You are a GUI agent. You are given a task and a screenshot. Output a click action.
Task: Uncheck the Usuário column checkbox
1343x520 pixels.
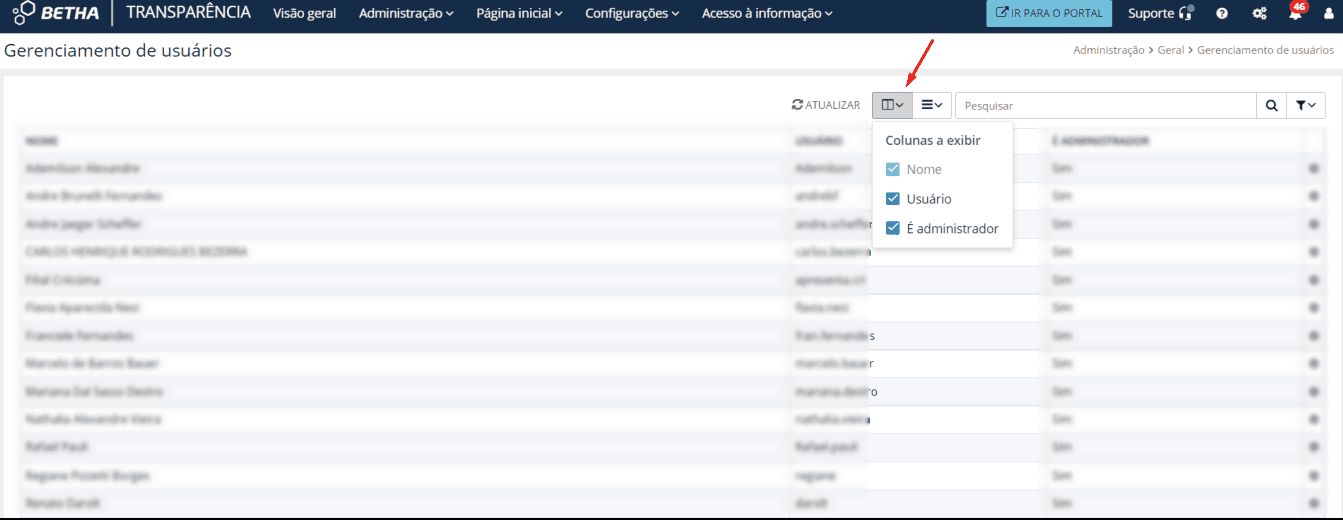pos(893,199)
